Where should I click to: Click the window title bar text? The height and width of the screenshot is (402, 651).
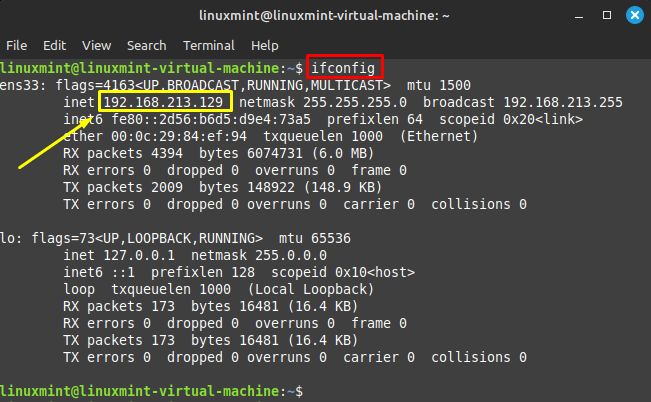coord(325,16)
